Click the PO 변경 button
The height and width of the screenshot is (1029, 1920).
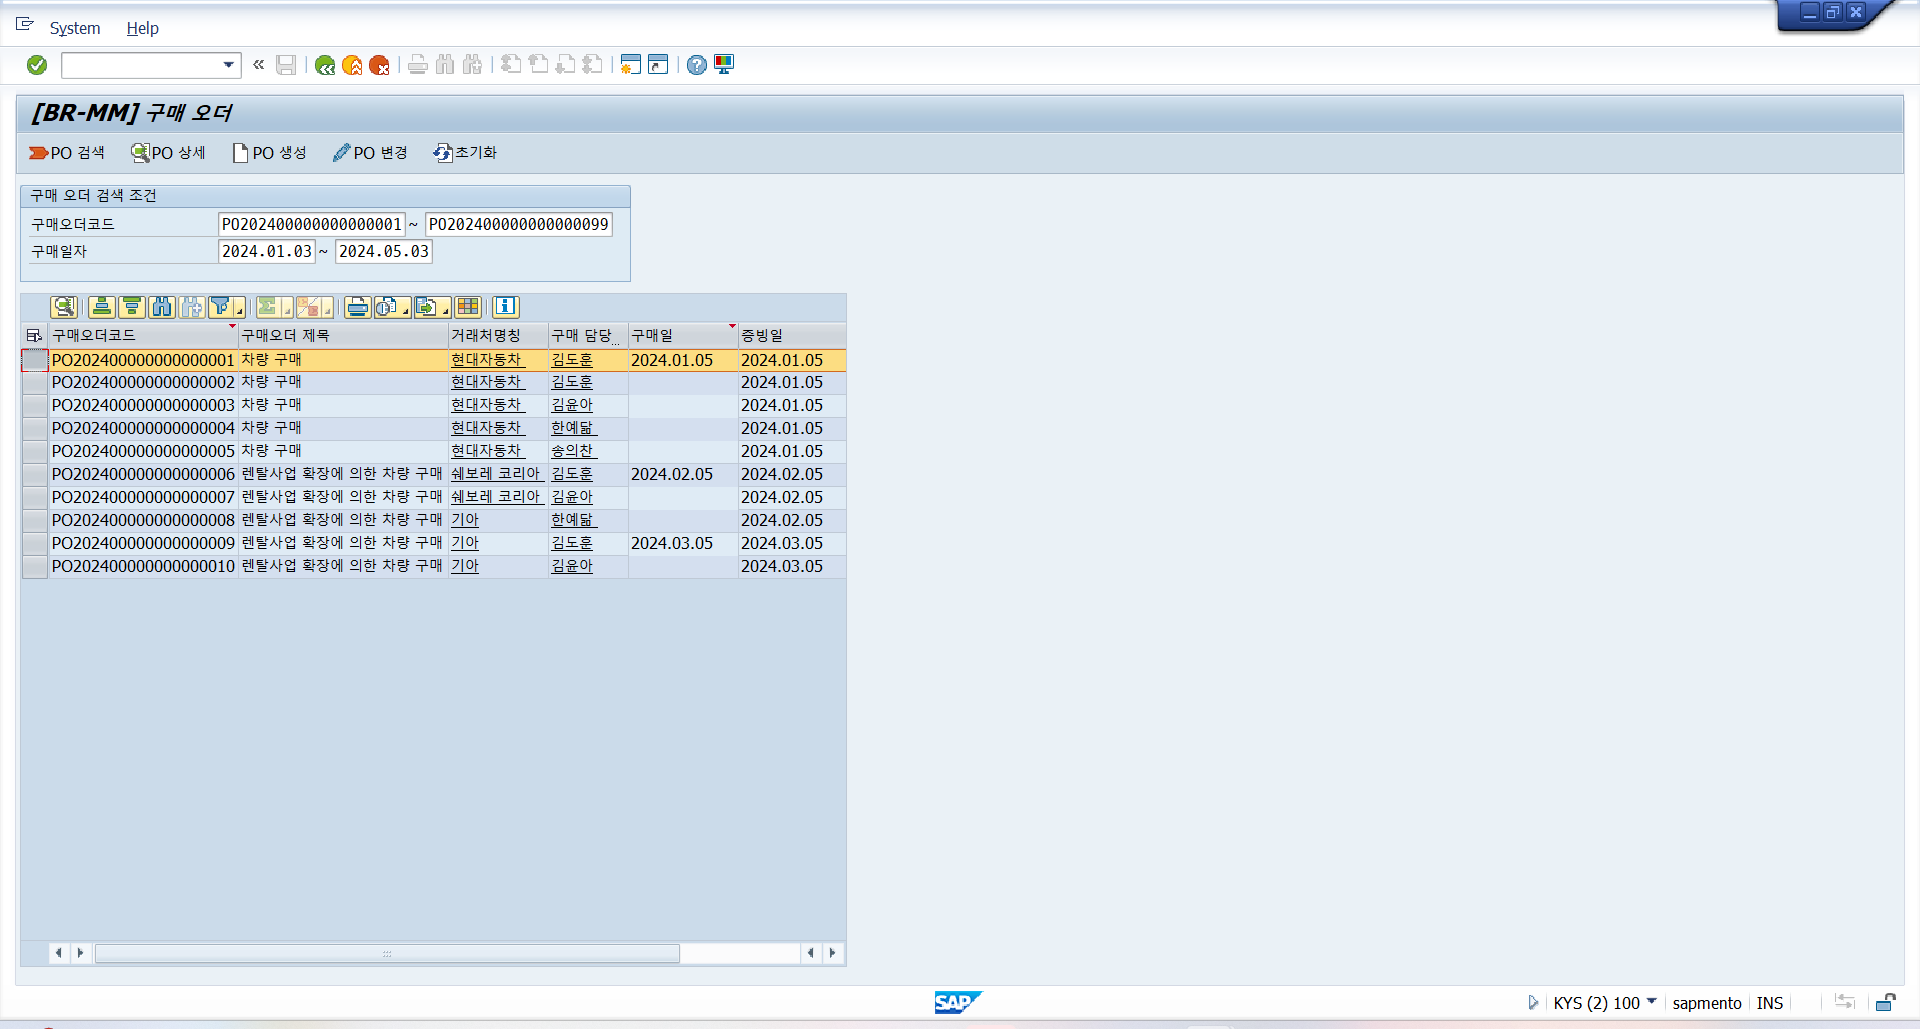point(370,153)
